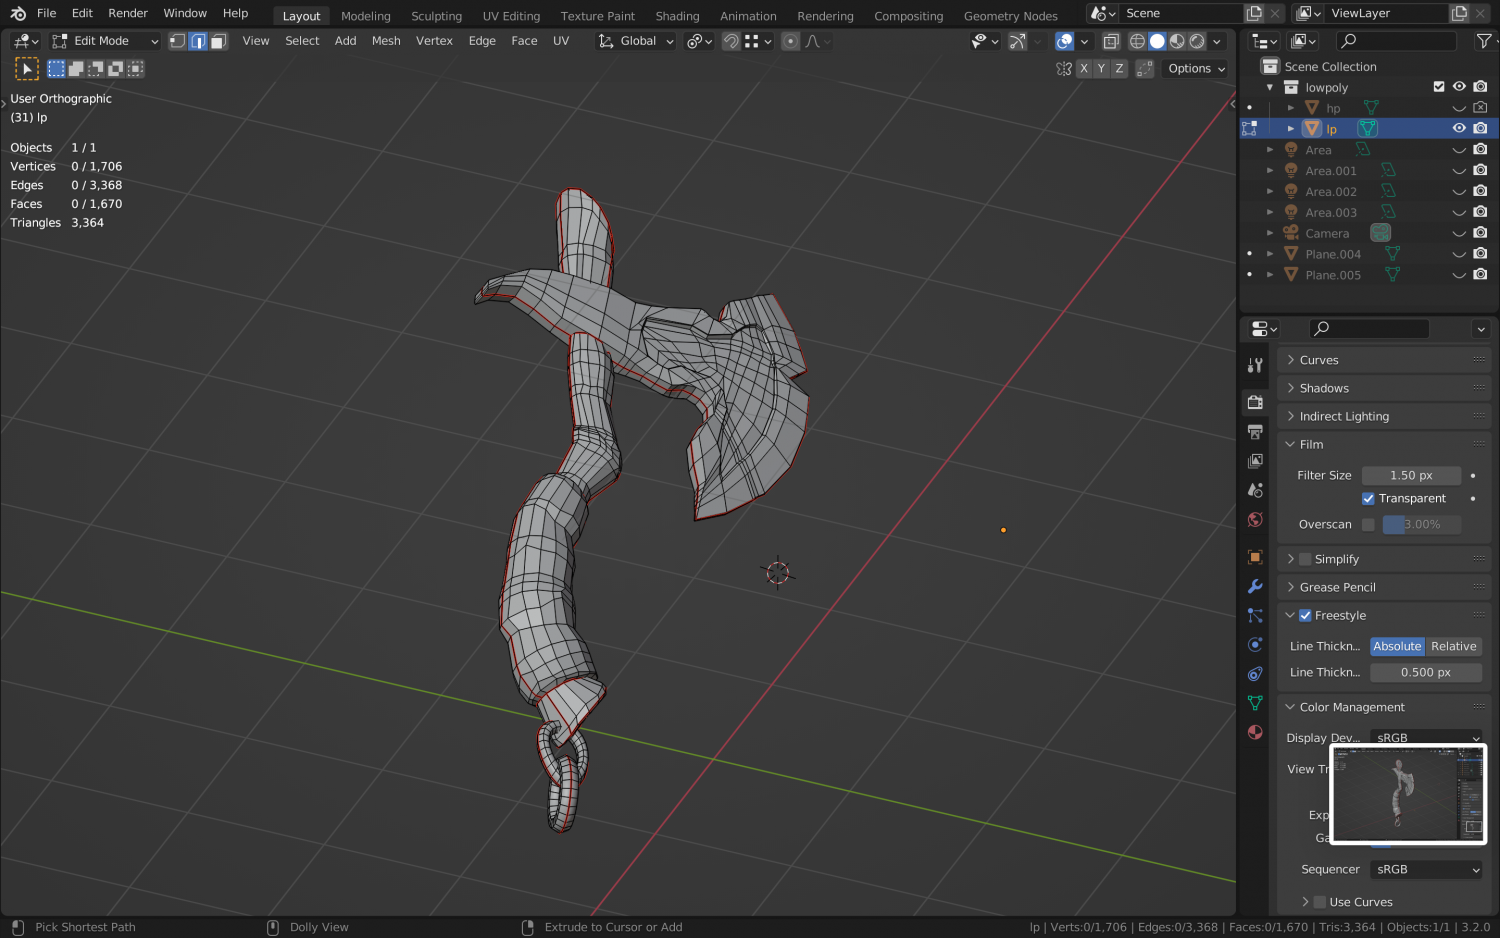Switch to wireframe viewport shading

(1138, 41)
